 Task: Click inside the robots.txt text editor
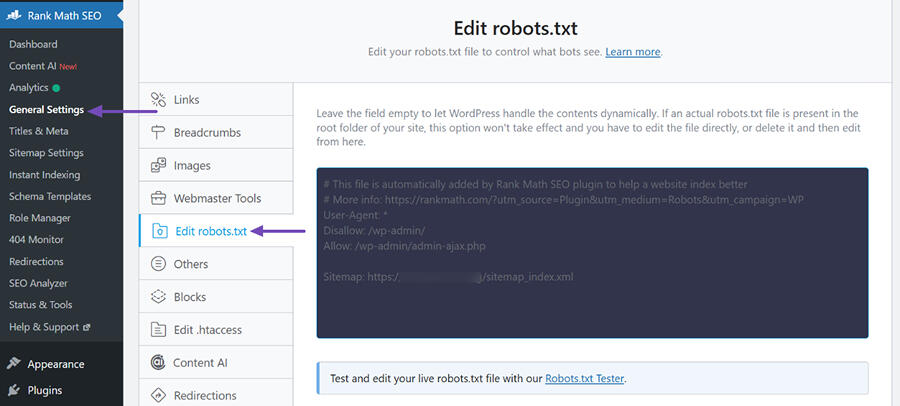click(592, 253)
